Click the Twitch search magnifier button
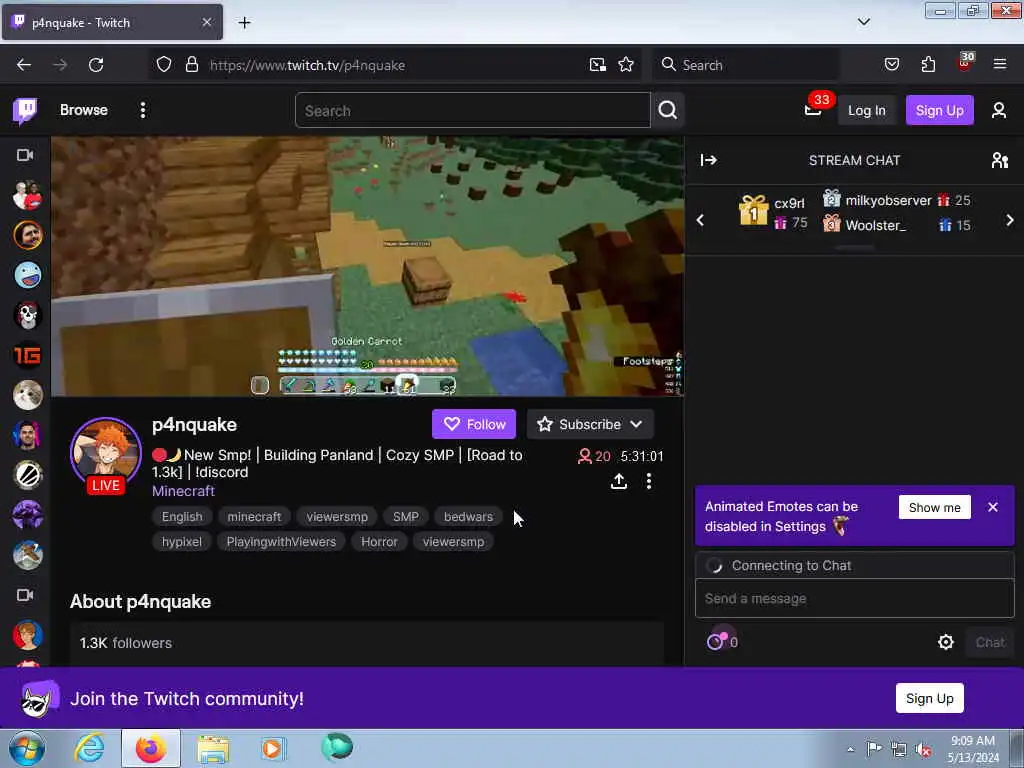 [x=667, y=110]
